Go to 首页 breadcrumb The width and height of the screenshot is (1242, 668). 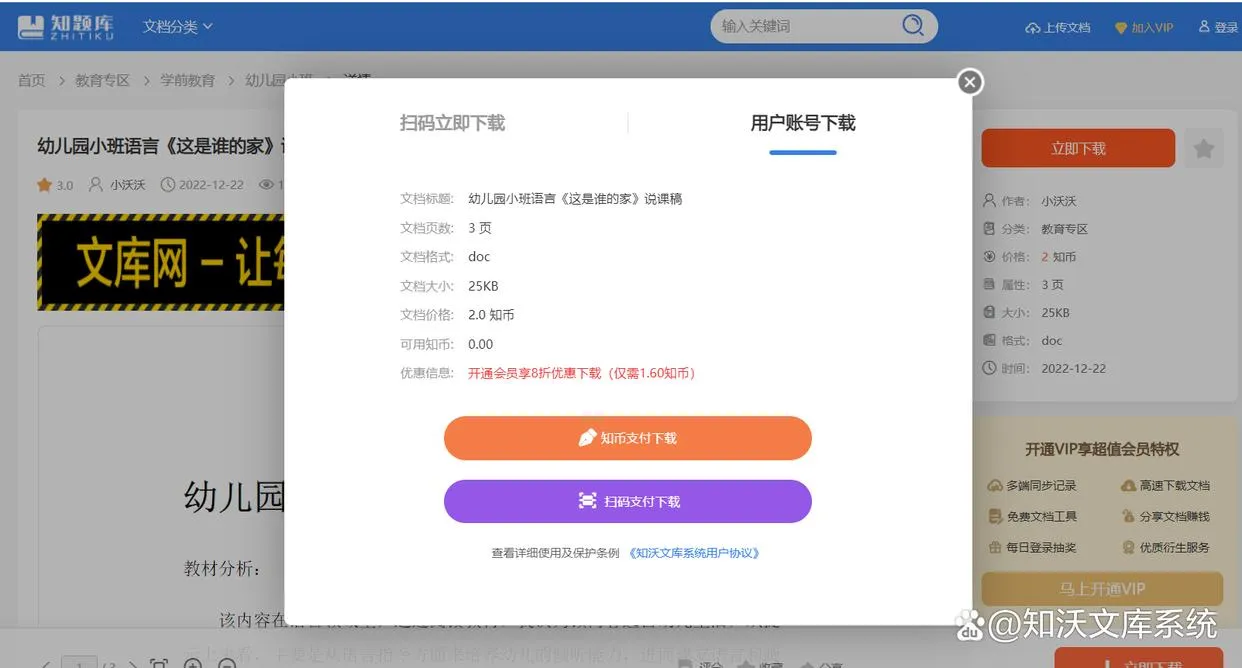[31, 80]
